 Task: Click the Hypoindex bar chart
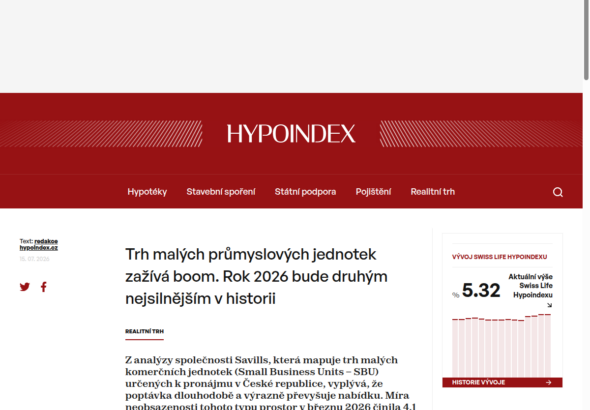(x=502, y=345)
